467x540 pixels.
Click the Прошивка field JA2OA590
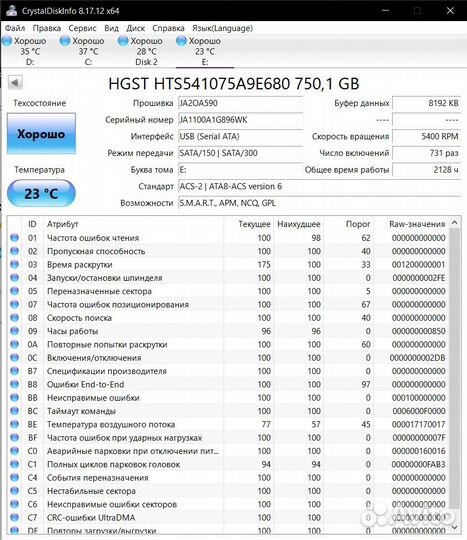click(240, 103)
